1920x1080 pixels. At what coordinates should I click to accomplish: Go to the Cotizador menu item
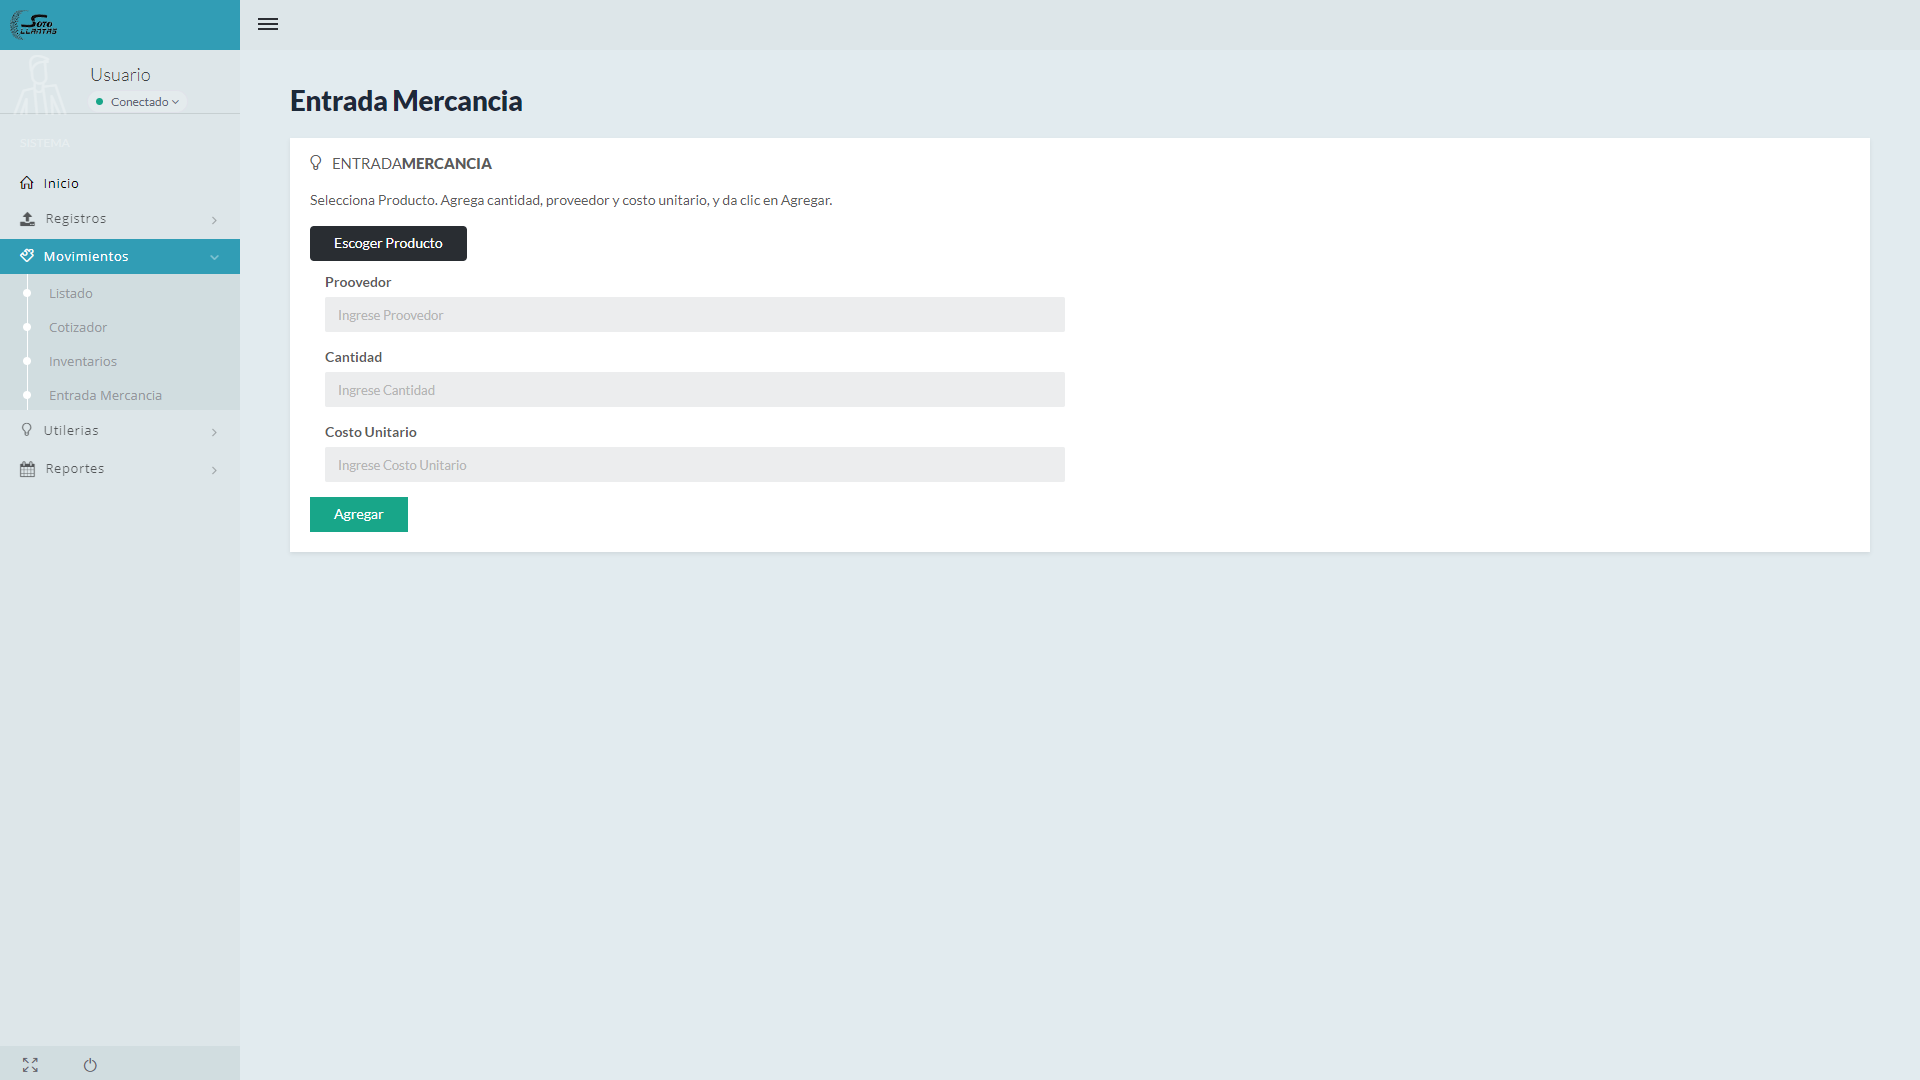[x=78, y=327]
